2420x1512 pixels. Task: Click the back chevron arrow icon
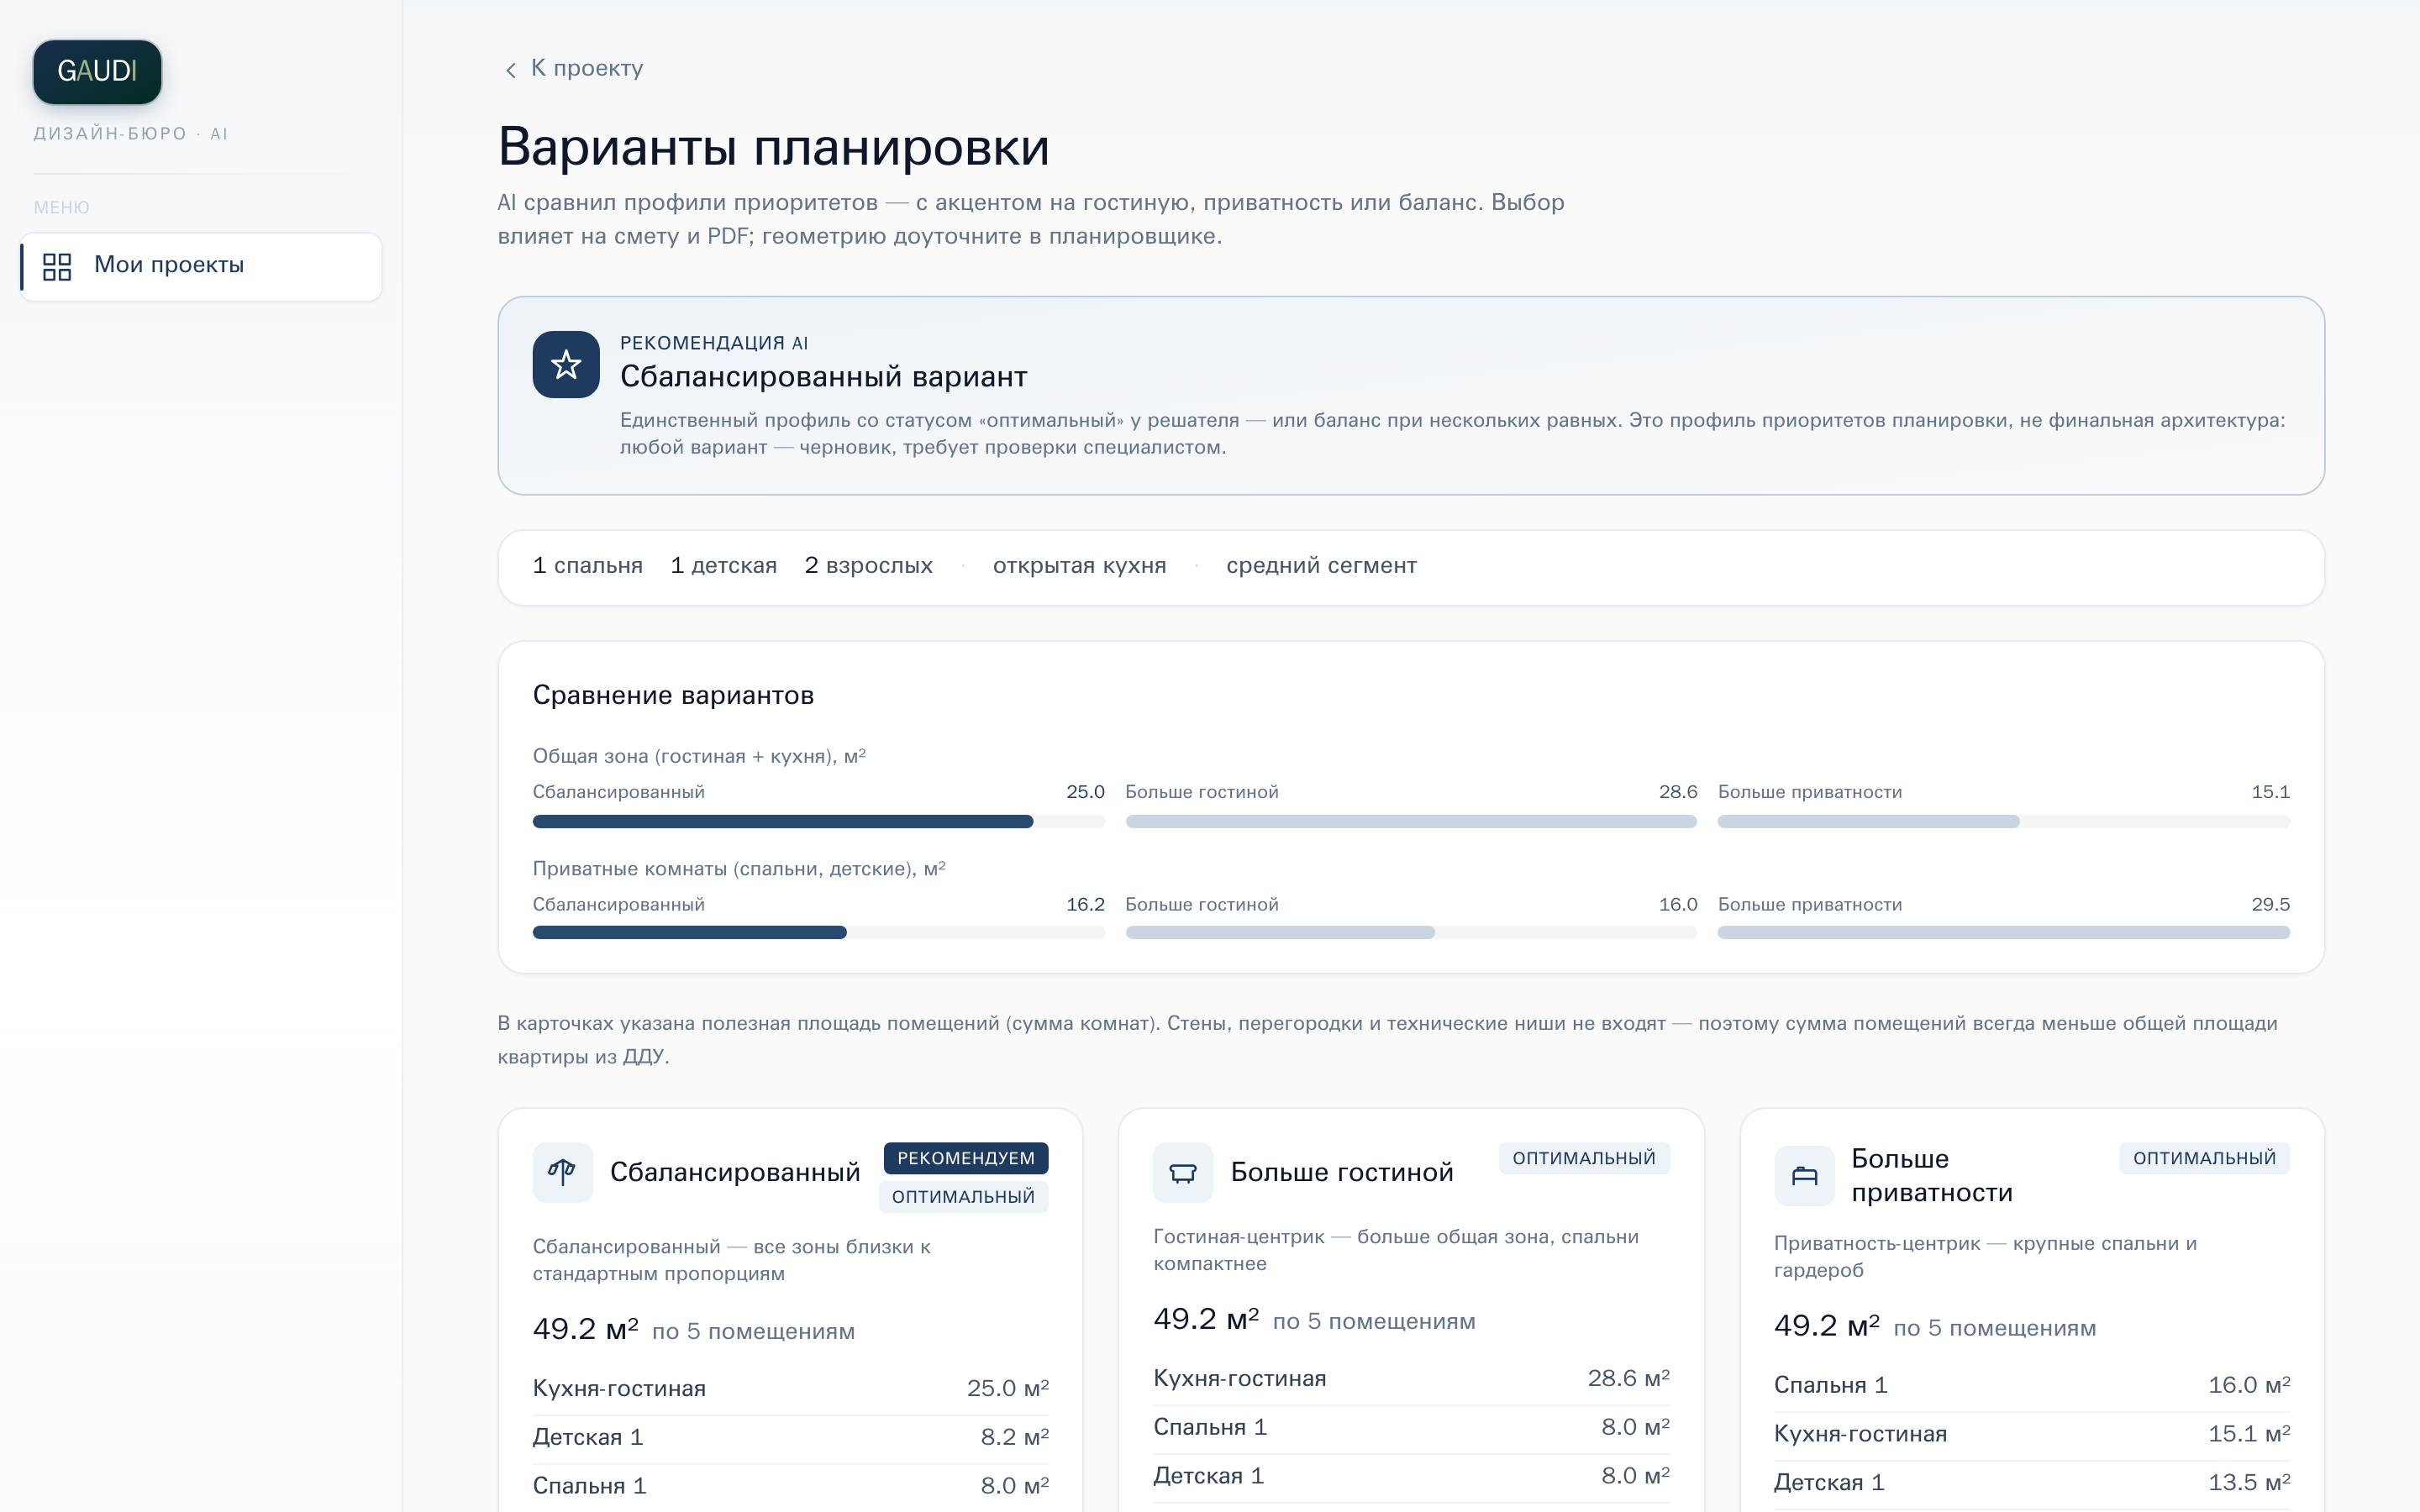click(x=511, y=69)
